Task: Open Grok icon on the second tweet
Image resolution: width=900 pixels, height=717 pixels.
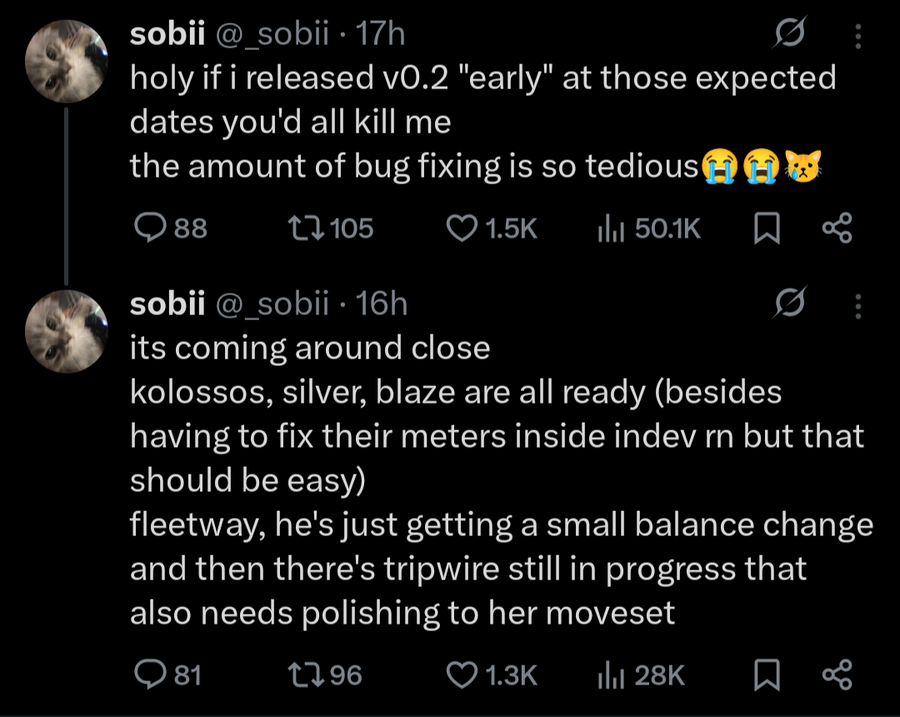Action: click(786, 304)
